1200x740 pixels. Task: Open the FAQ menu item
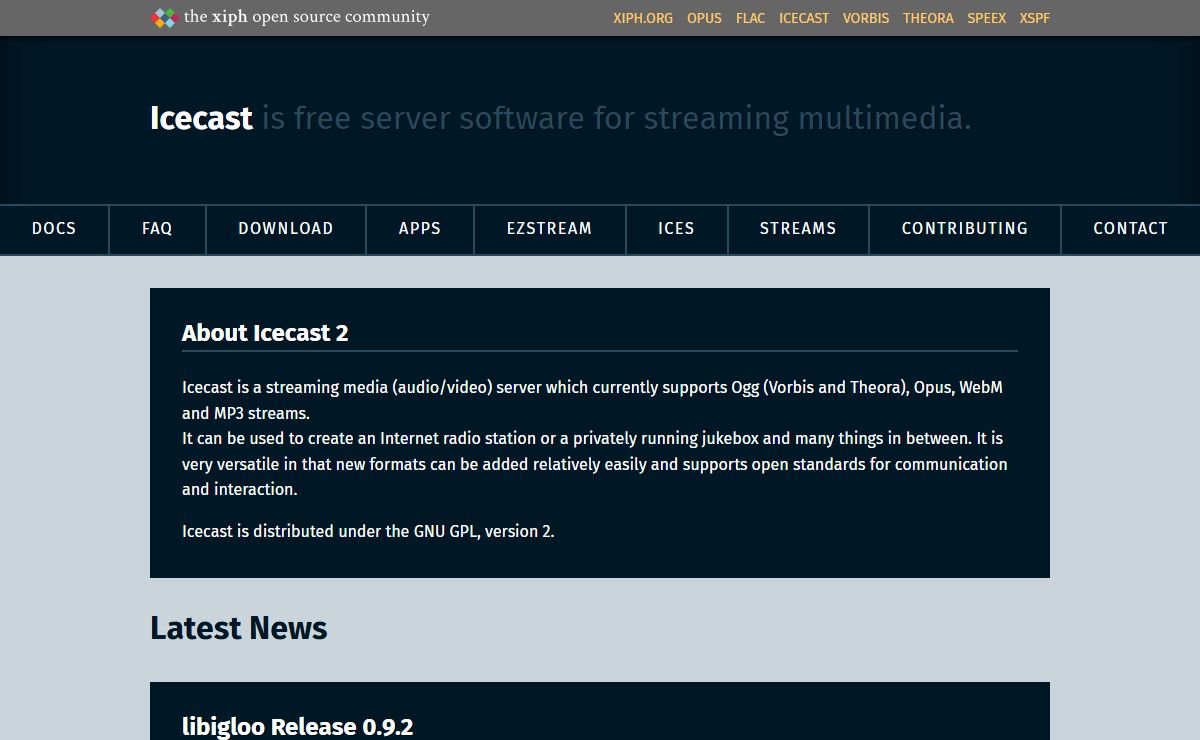pos(158,229)
